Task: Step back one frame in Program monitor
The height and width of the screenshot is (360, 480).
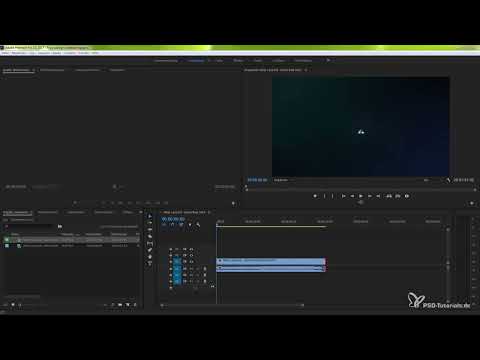Action: click(x=352, y=196)
